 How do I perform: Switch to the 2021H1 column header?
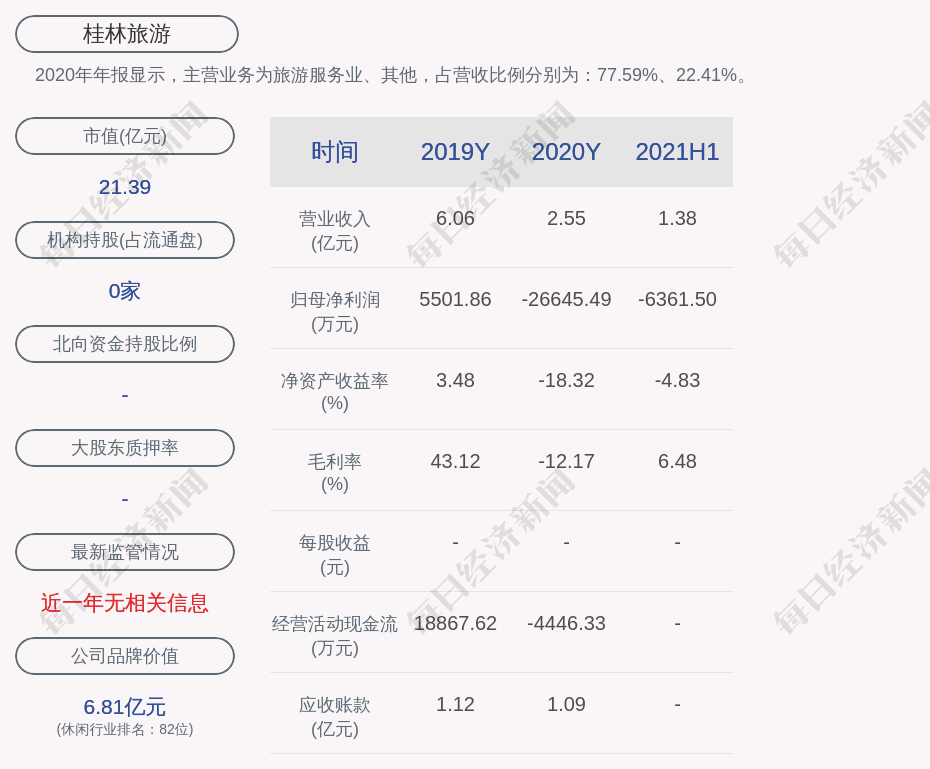click(x=677, y=152)
